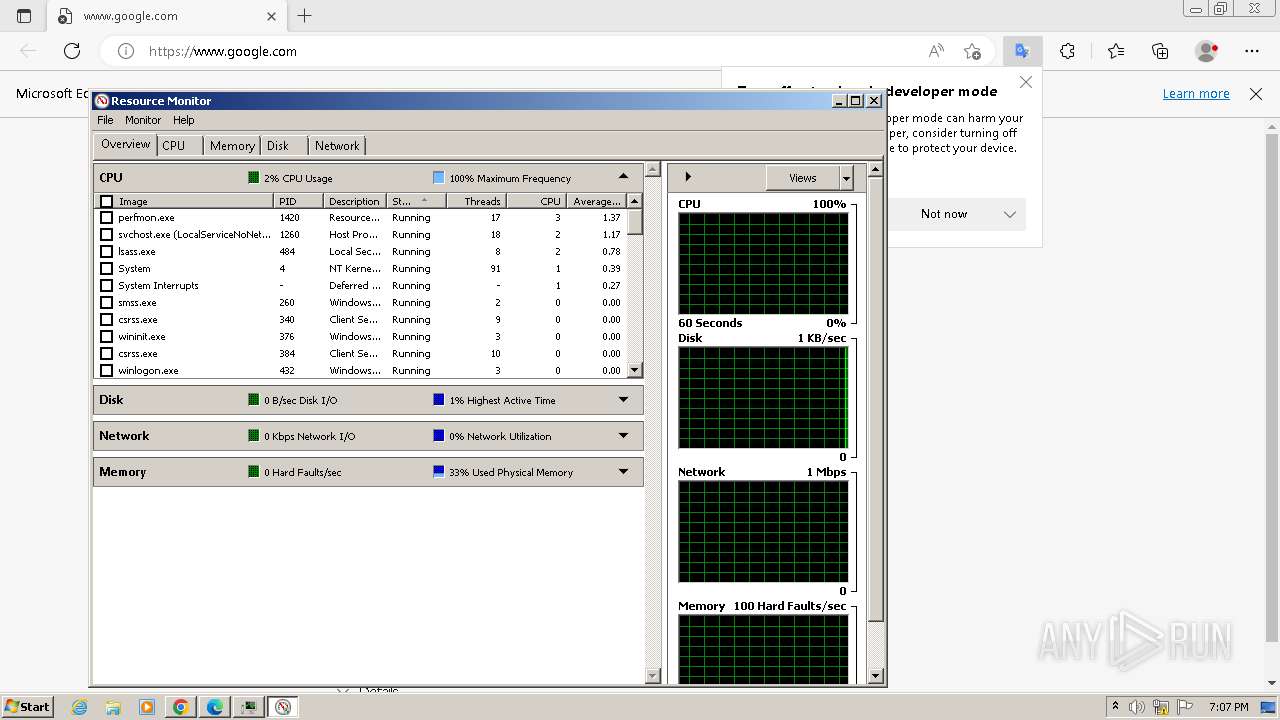Toggle the select-all checkbox beside Image header

107,202
